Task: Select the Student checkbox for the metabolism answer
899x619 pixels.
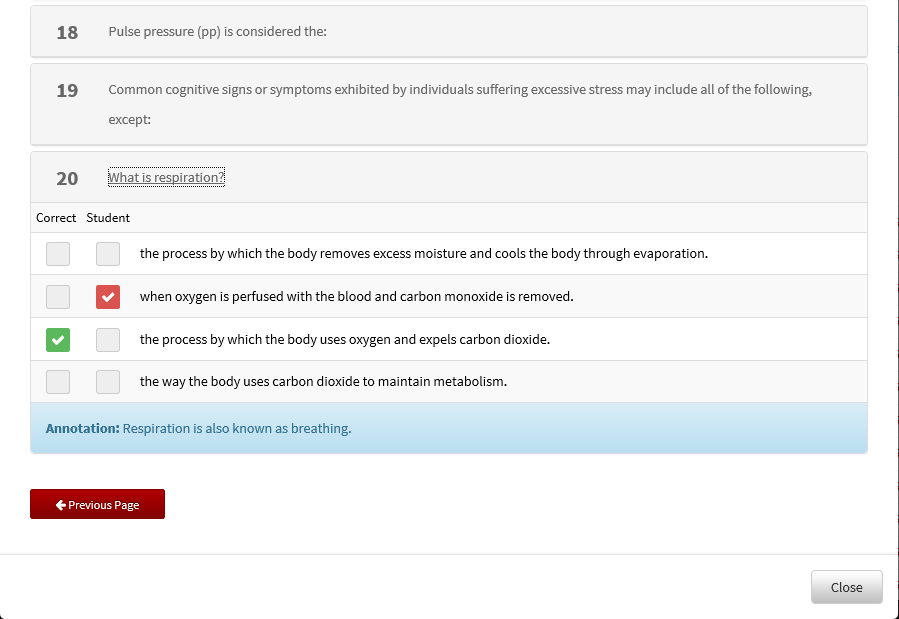Action: pyautogui.click(x=107, y=381)
